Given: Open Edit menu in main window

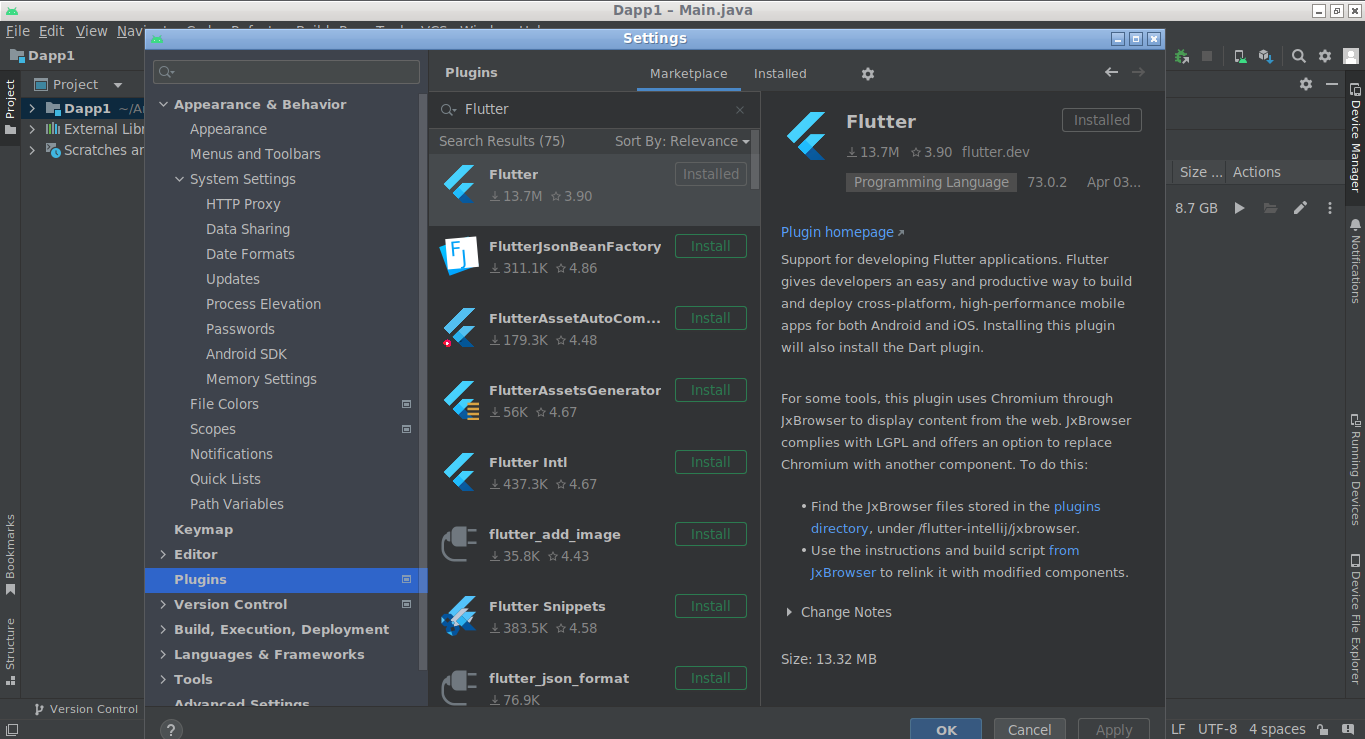Looking at the screenshot, I should coord(51,31).
